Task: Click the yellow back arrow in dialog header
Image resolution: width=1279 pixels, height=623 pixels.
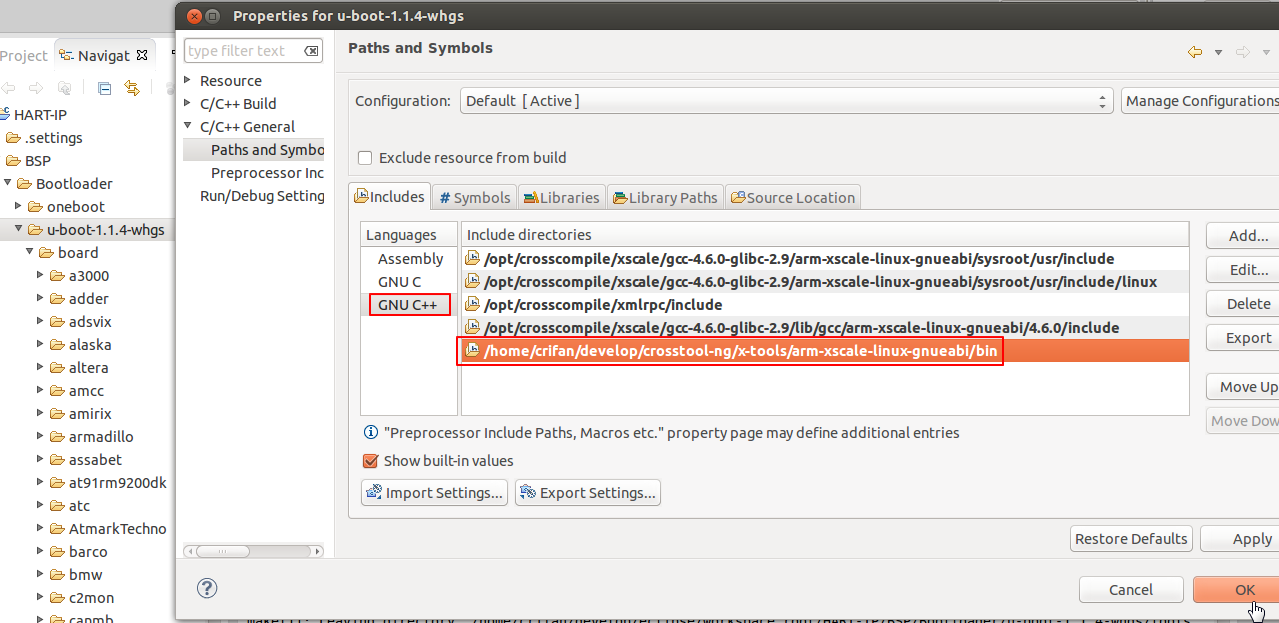Action: pyautogui.click(x=1194, y=52)
